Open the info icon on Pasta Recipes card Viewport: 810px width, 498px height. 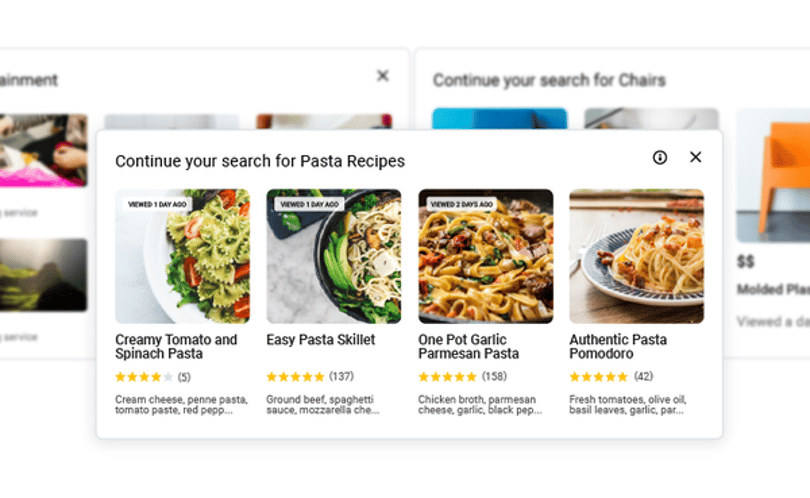pos(660,157)
